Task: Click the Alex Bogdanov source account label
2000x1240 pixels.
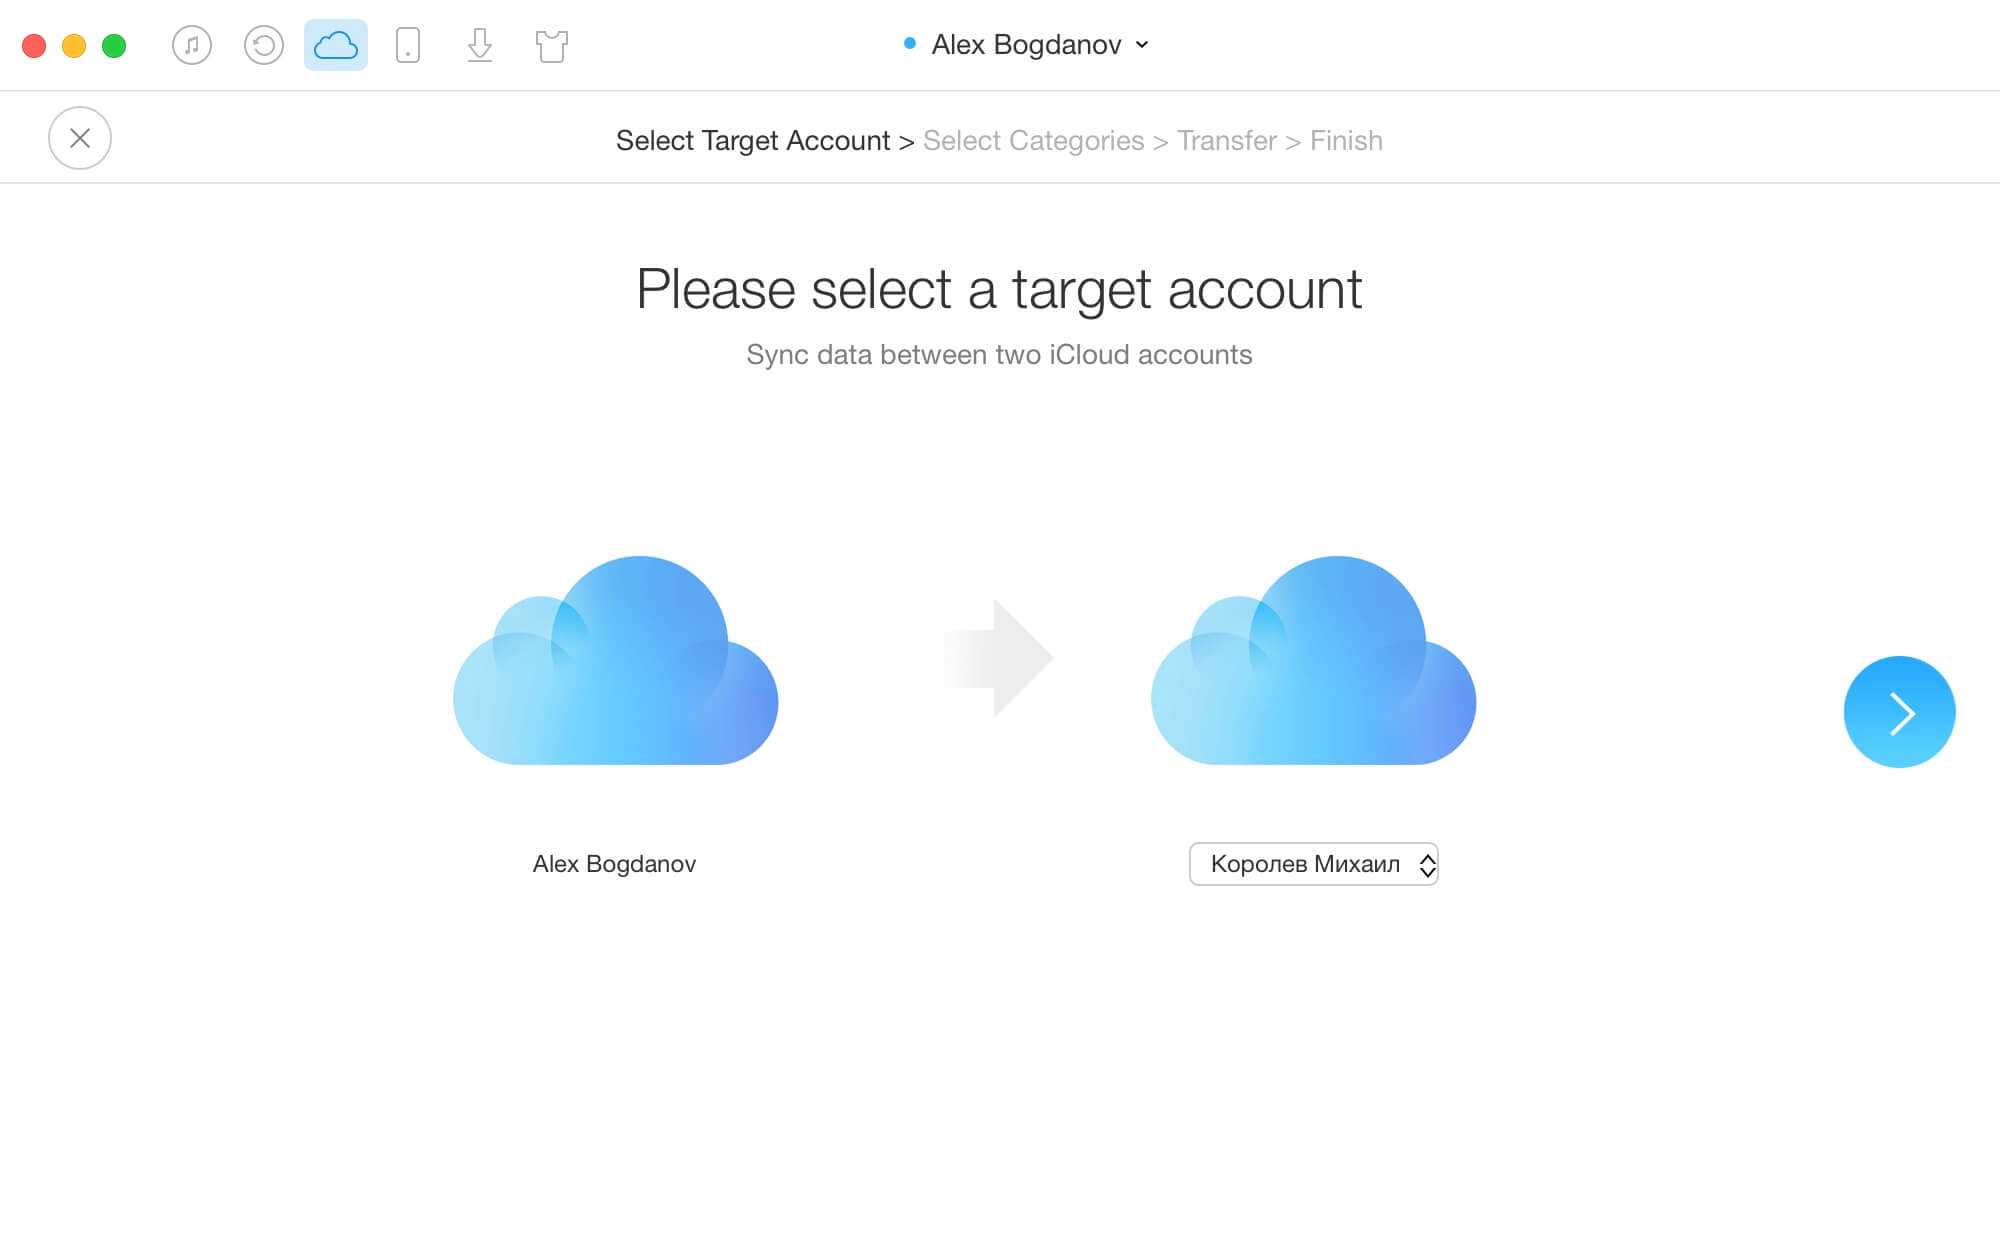Action: click(614, 864)
